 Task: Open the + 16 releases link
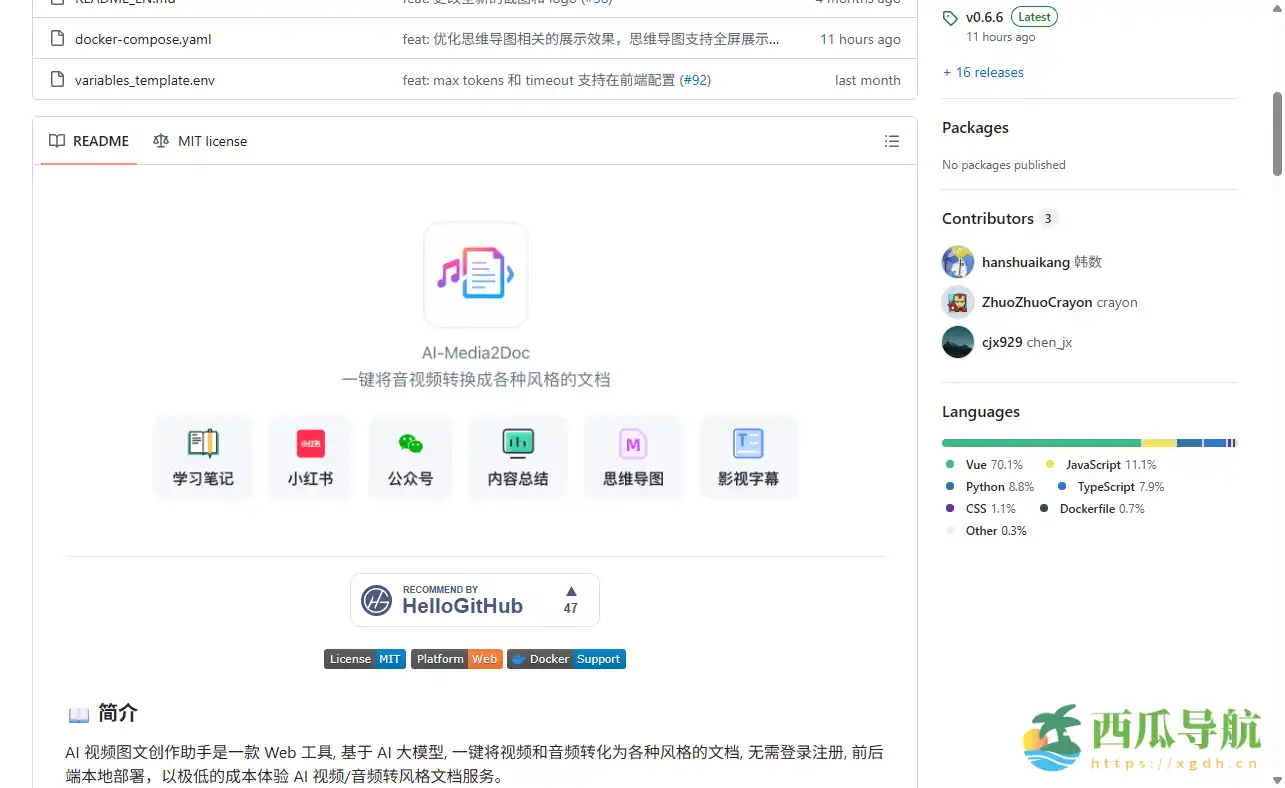[x=983, y=72]
